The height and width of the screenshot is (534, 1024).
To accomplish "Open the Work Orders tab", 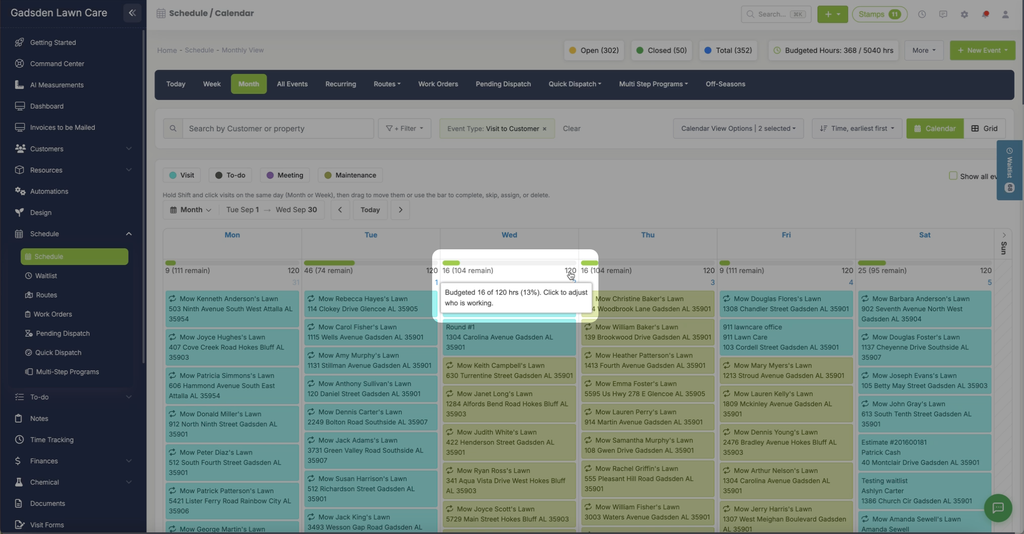I will [x=438, y=84].
